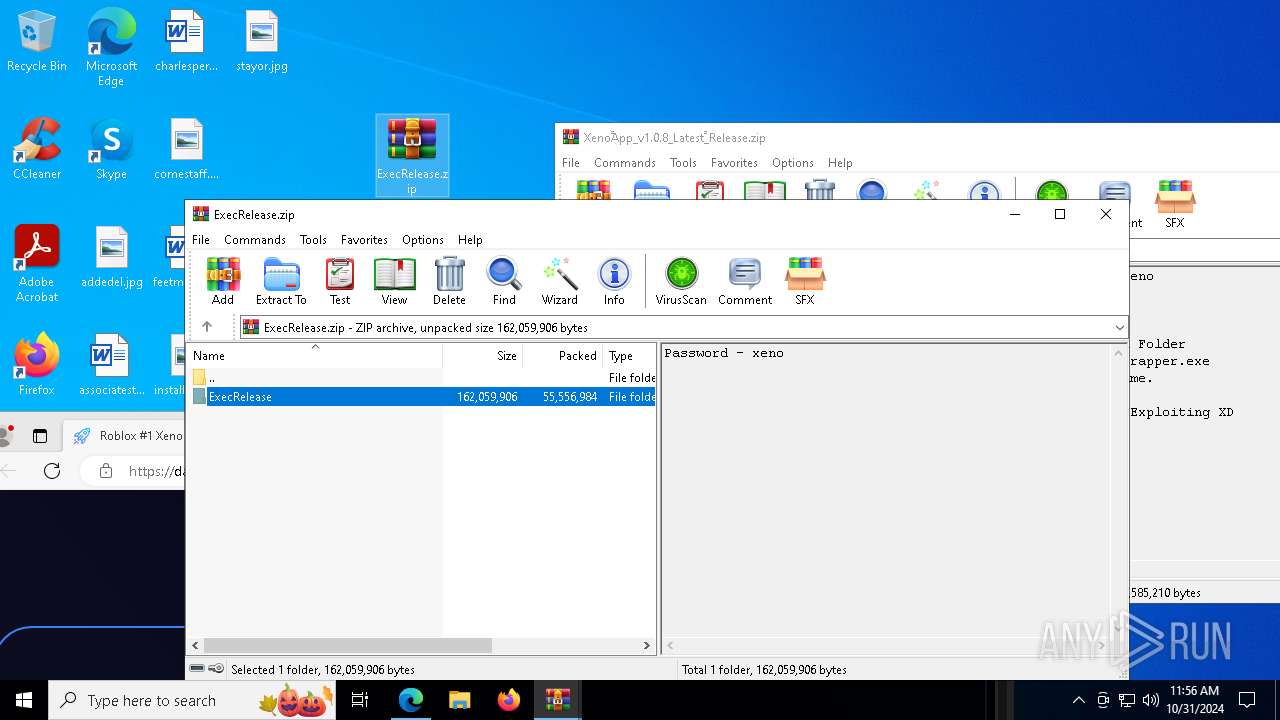Click the Find magnifier icon
The image size is (1280, 720).
point(504,281)
